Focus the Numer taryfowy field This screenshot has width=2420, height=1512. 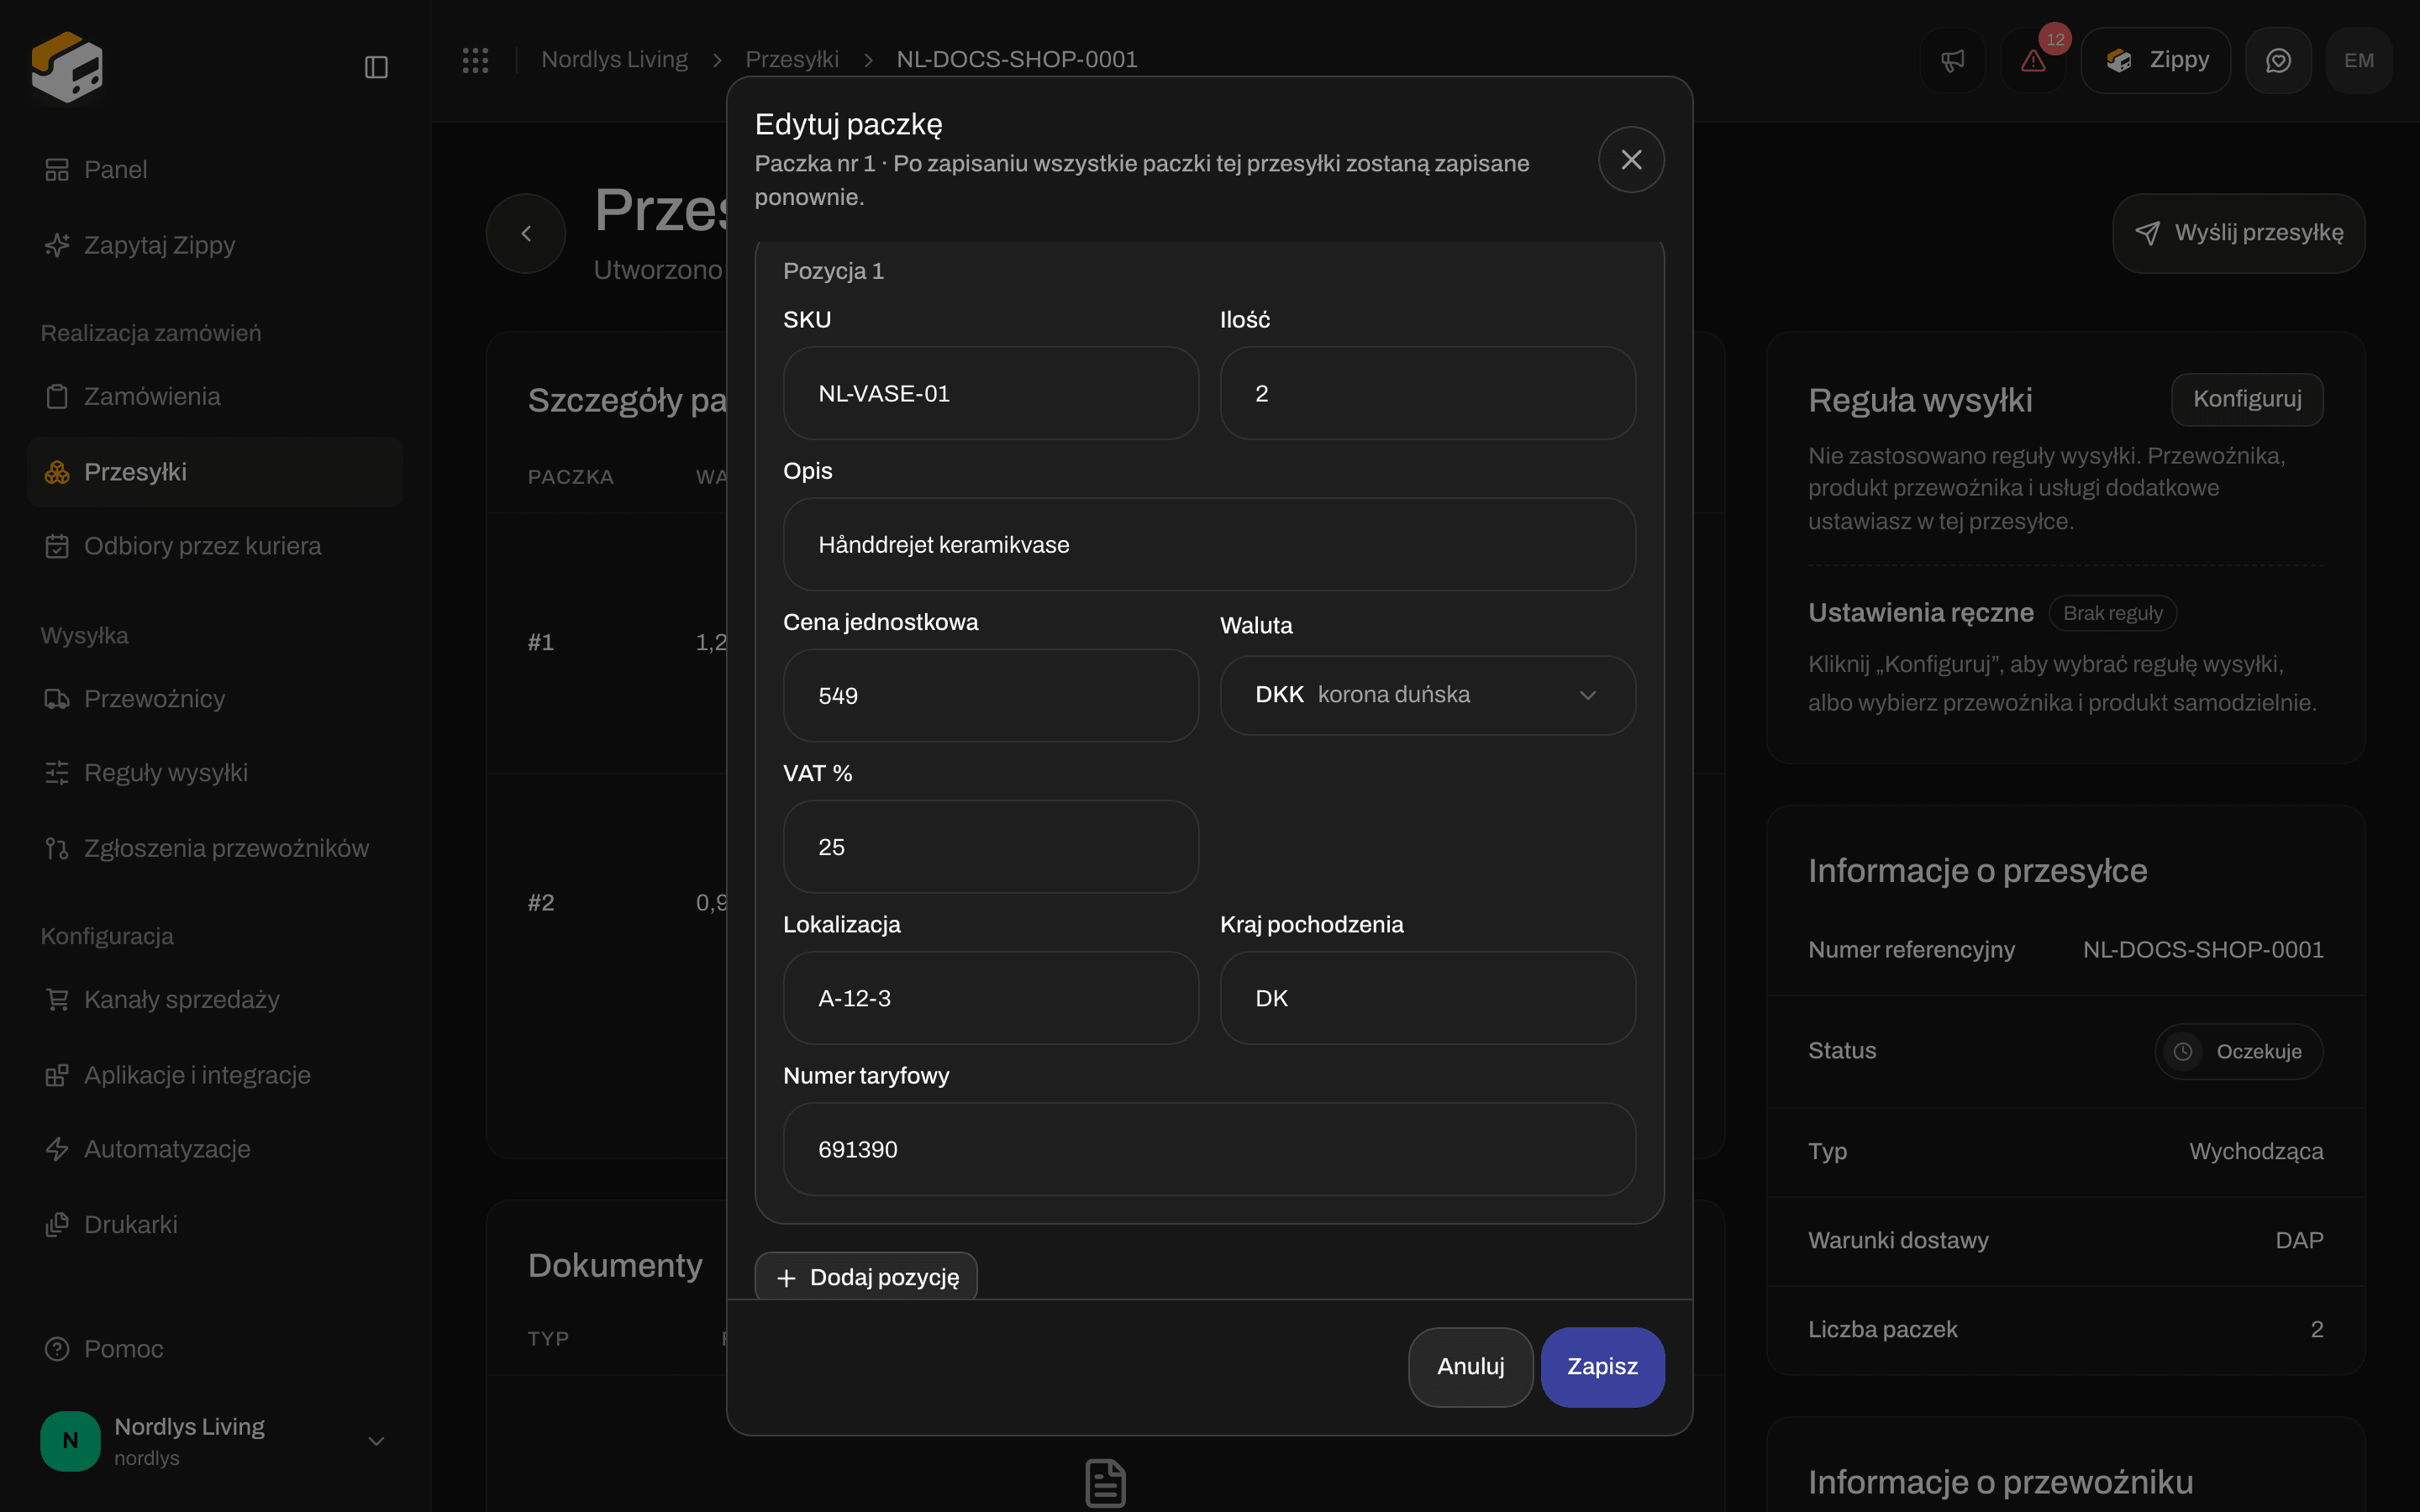click(1209, 1149)
